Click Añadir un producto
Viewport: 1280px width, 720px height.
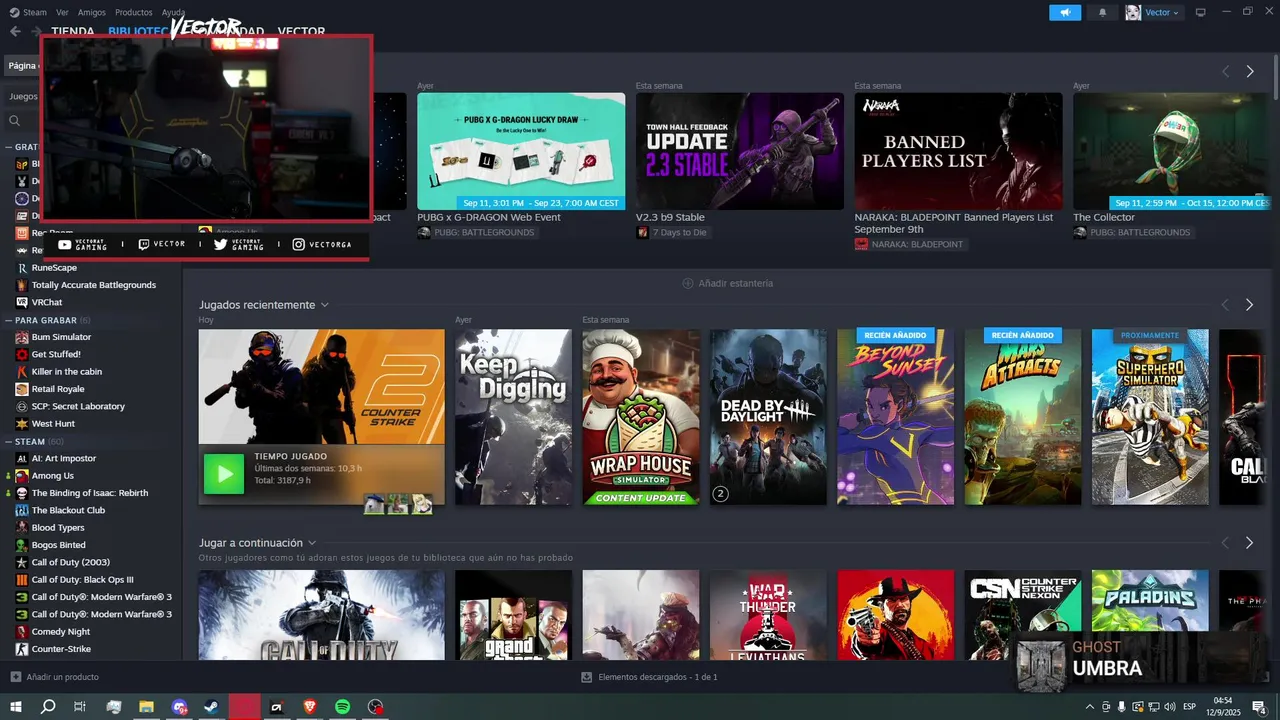pos(54,677)
